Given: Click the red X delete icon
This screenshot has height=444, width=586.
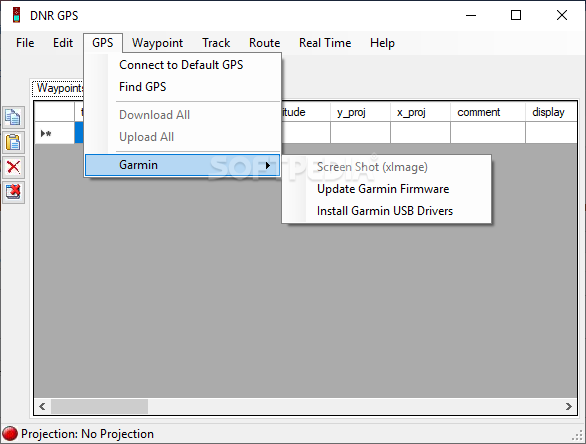Looking at the screenshot, I should pyautogui.click(x=13, y=167).
